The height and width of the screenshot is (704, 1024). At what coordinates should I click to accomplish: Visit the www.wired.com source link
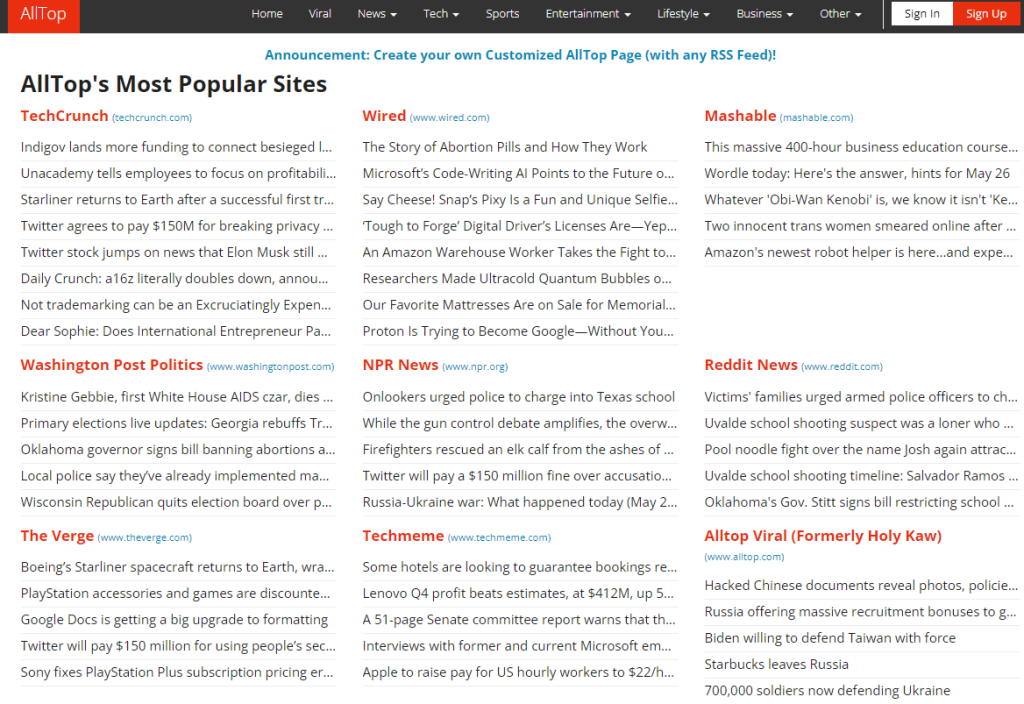pos(449,118)
